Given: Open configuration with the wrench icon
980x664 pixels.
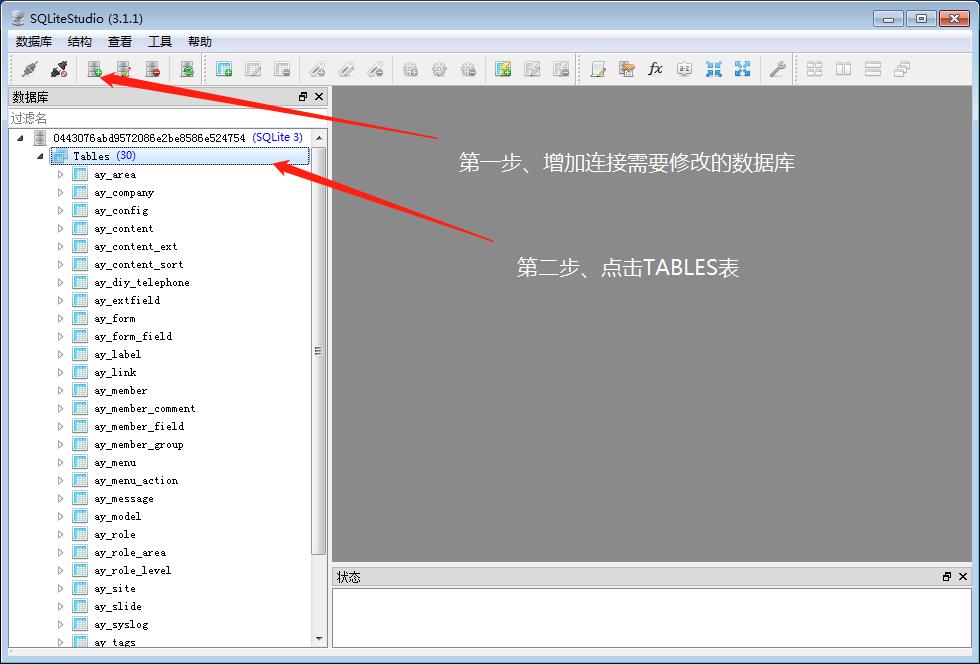Looking at the screenshot, I should click(778, 69).
